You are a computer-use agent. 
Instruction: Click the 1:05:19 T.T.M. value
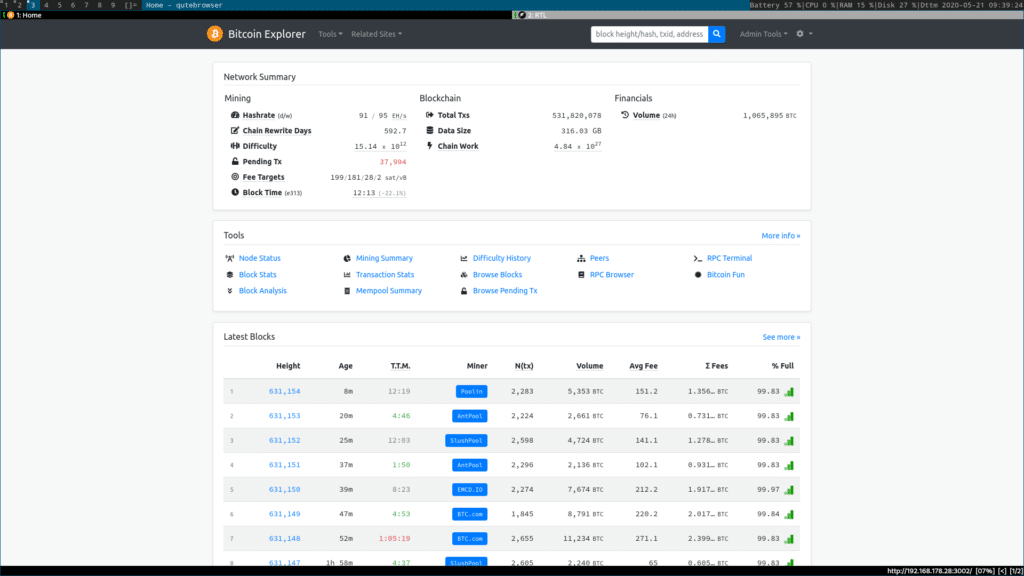click(x=394, y=539)
